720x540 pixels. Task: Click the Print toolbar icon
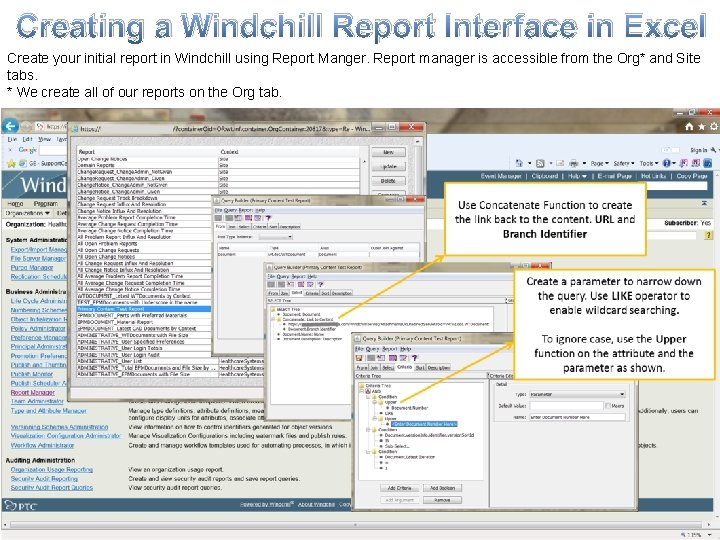pyautogui.click(x=574, y=163)
